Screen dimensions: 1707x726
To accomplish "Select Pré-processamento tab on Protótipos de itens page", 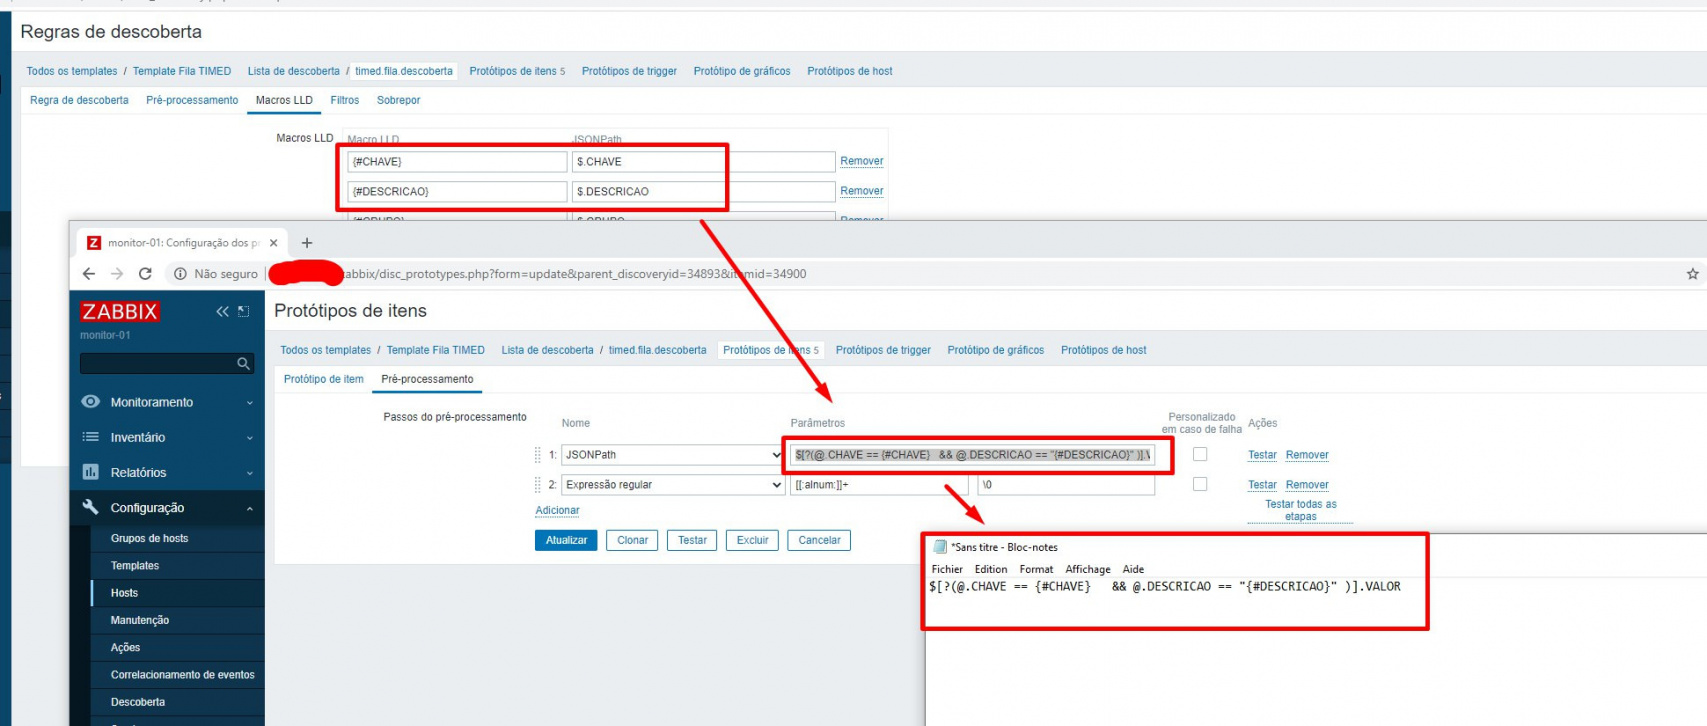I will (427, 379).
